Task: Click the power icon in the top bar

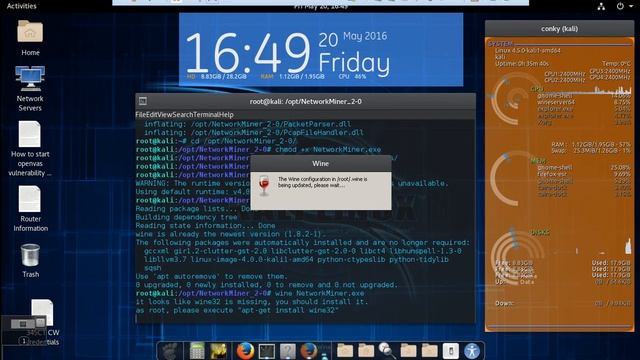Action: [x=620, y=6]
